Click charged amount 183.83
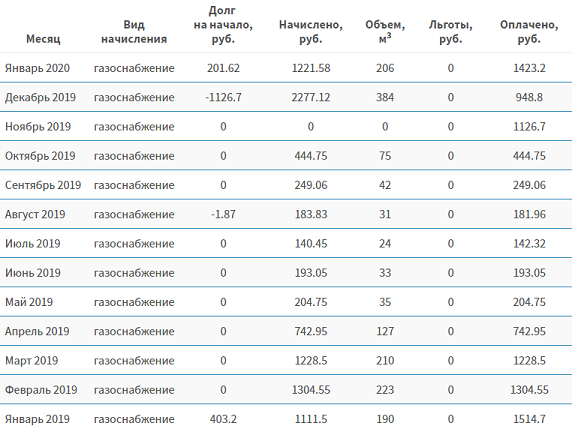This screenshot has width=572, height=432. coord(311,214)
